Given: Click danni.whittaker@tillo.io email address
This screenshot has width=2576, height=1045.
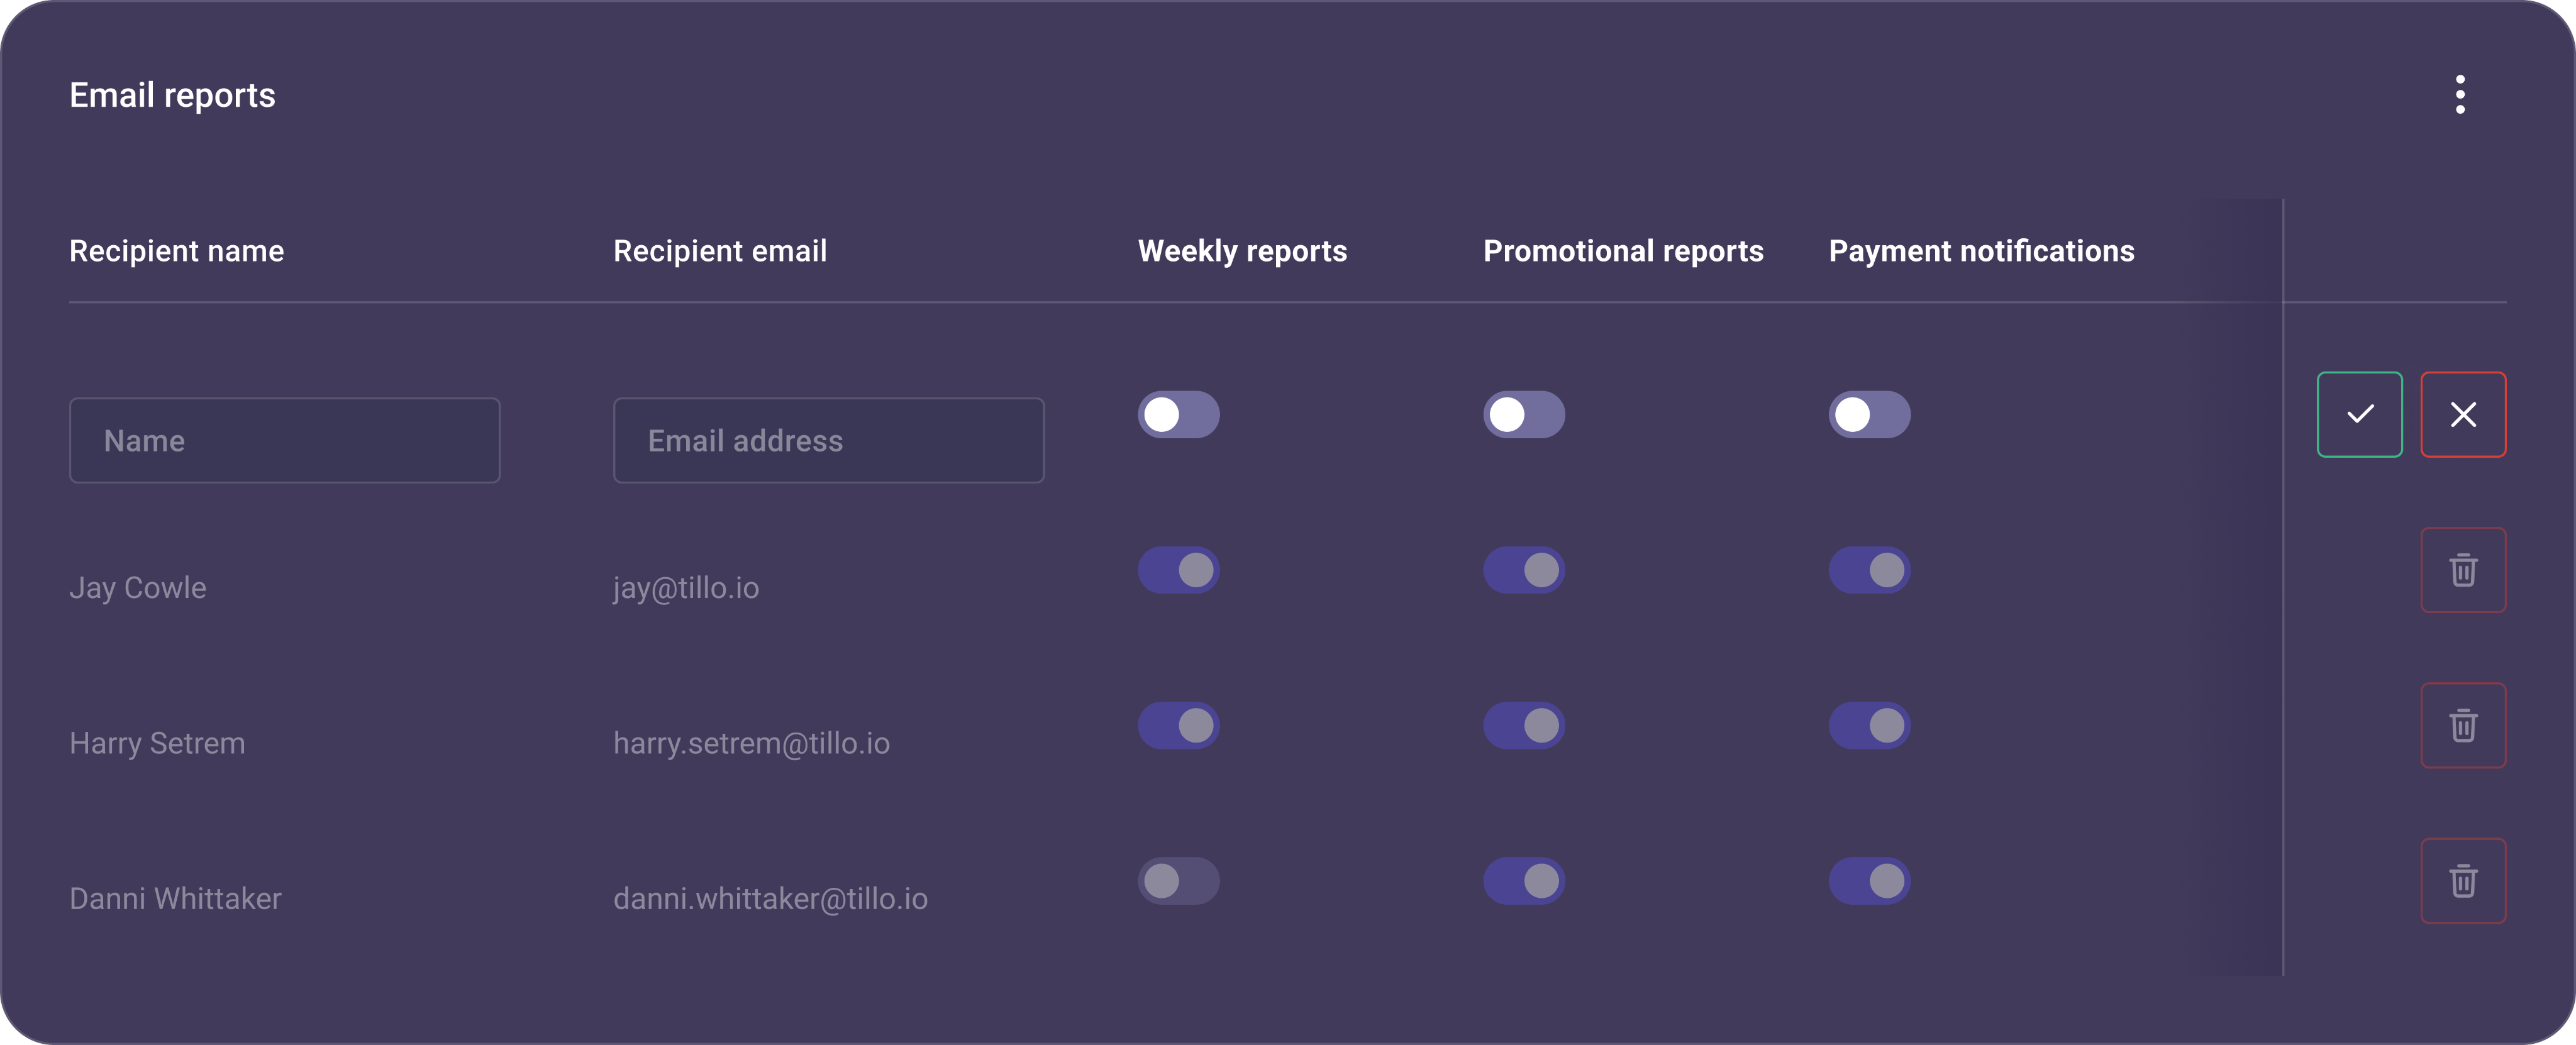Looking at the screenshot, I should coord(770,899).
